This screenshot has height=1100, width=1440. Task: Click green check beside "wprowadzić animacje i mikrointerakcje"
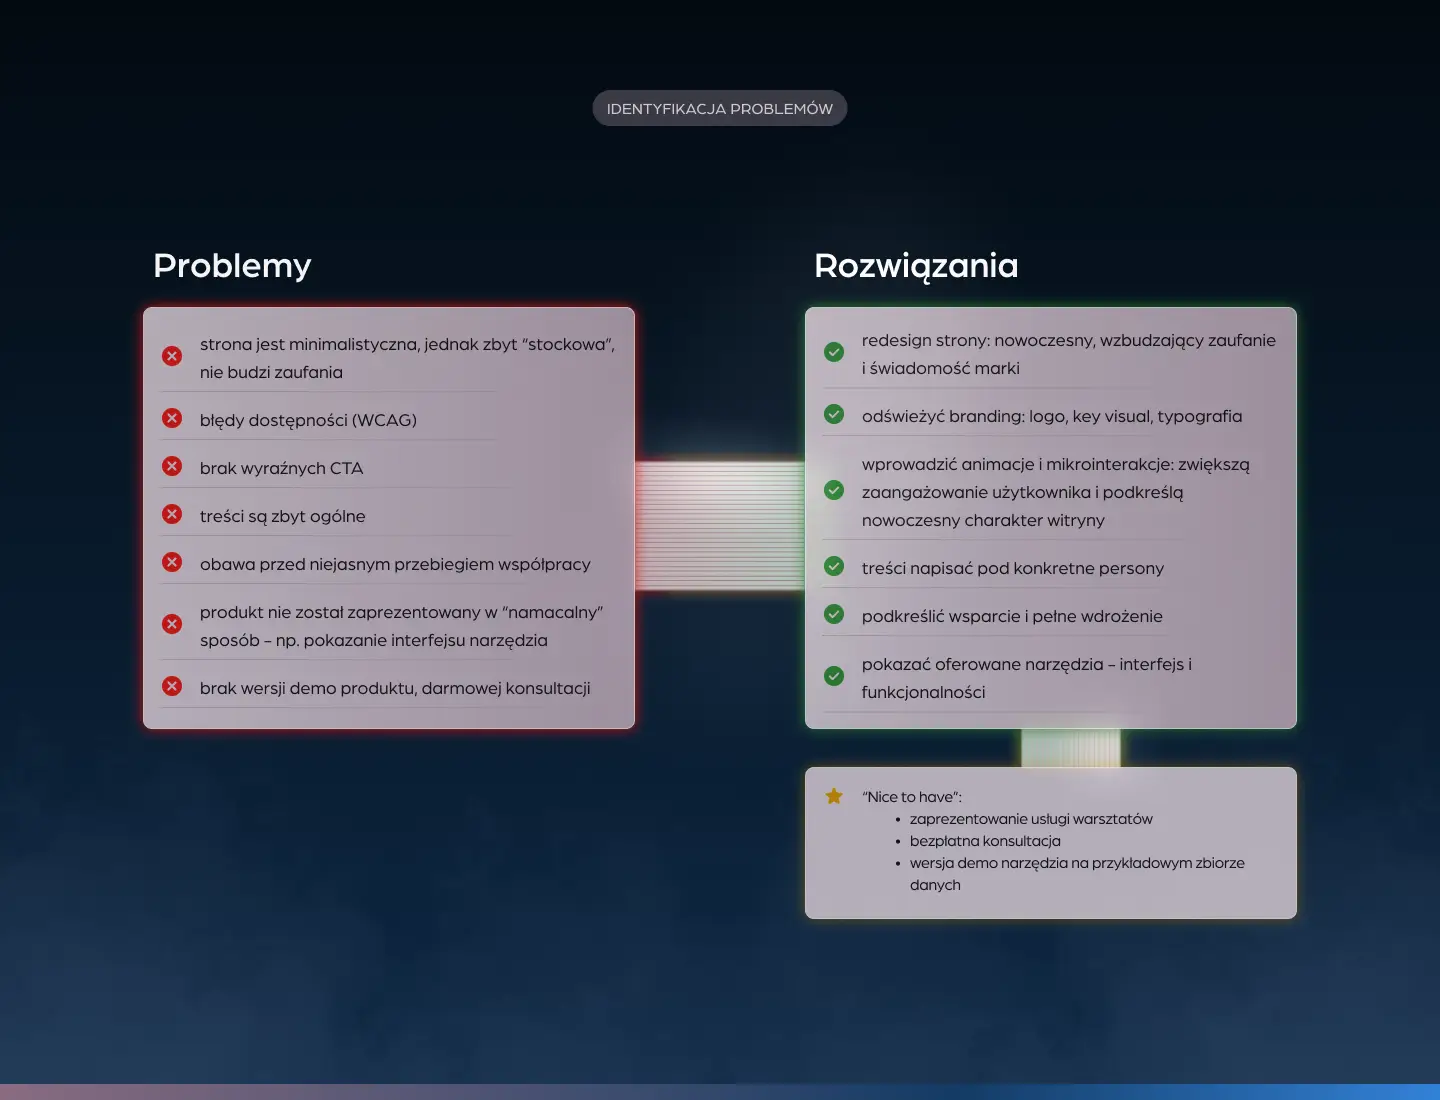coord(834,490)
